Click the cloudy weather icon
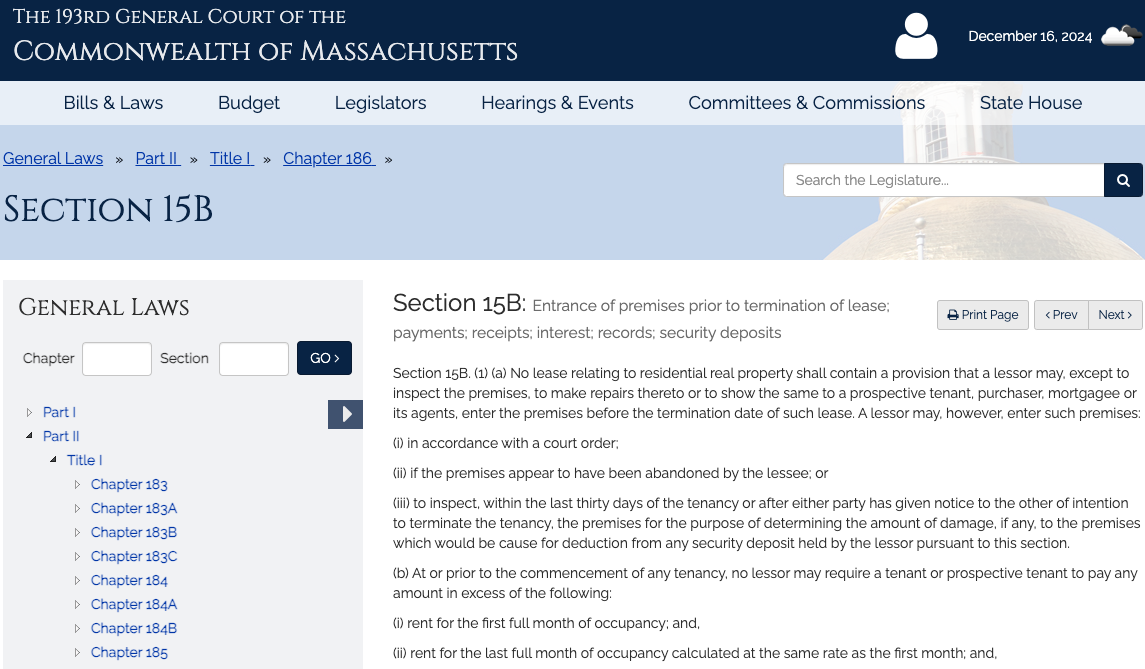 tap(1121, 36)
